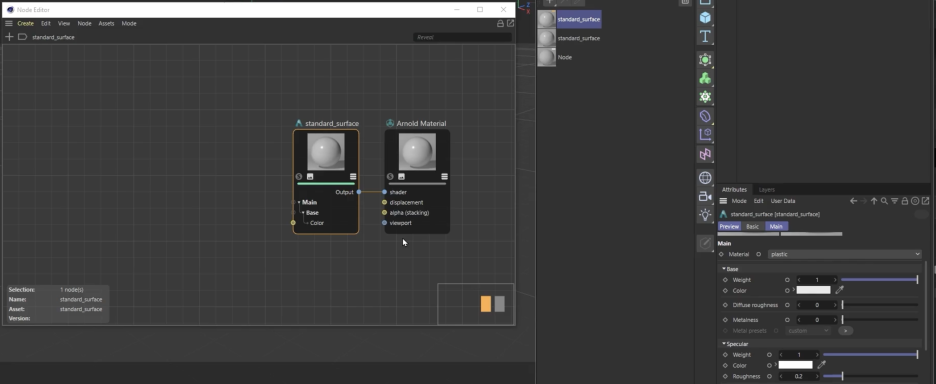
Task: Click the new window icon in Attributes panel
Action: pos(926,201)
